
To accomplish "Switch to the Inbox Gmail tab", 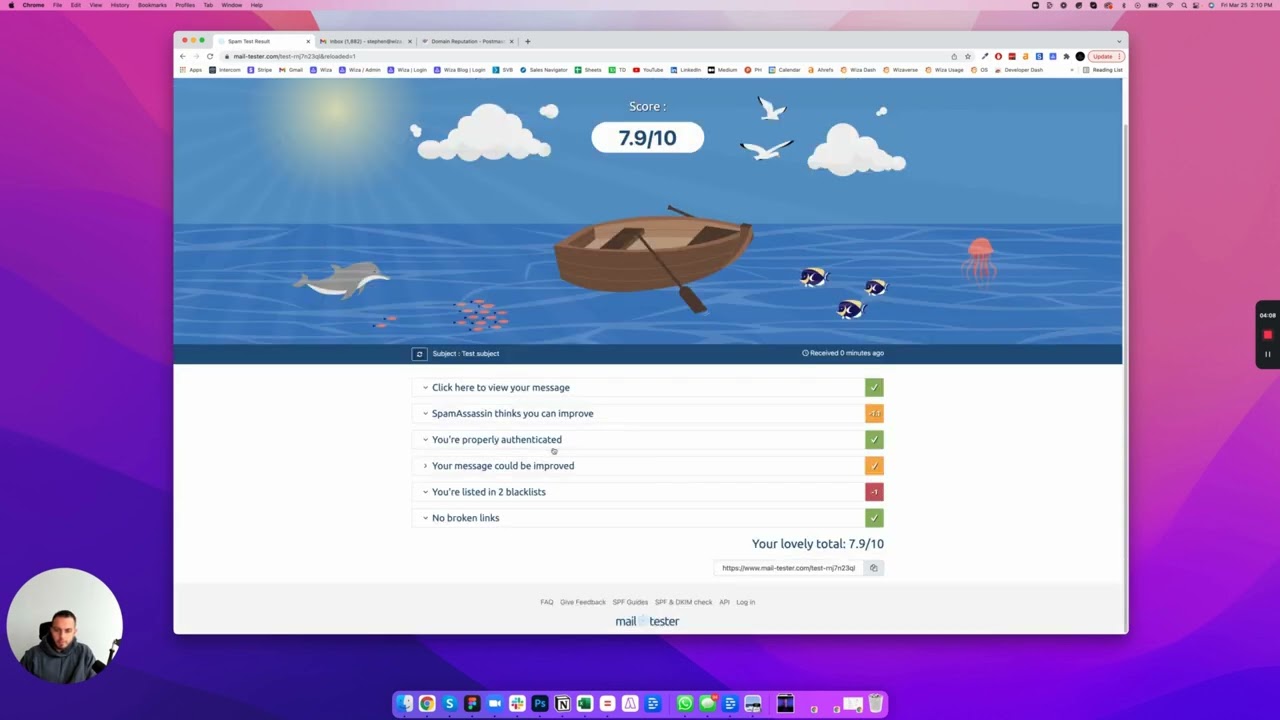I will pos(364,41).
